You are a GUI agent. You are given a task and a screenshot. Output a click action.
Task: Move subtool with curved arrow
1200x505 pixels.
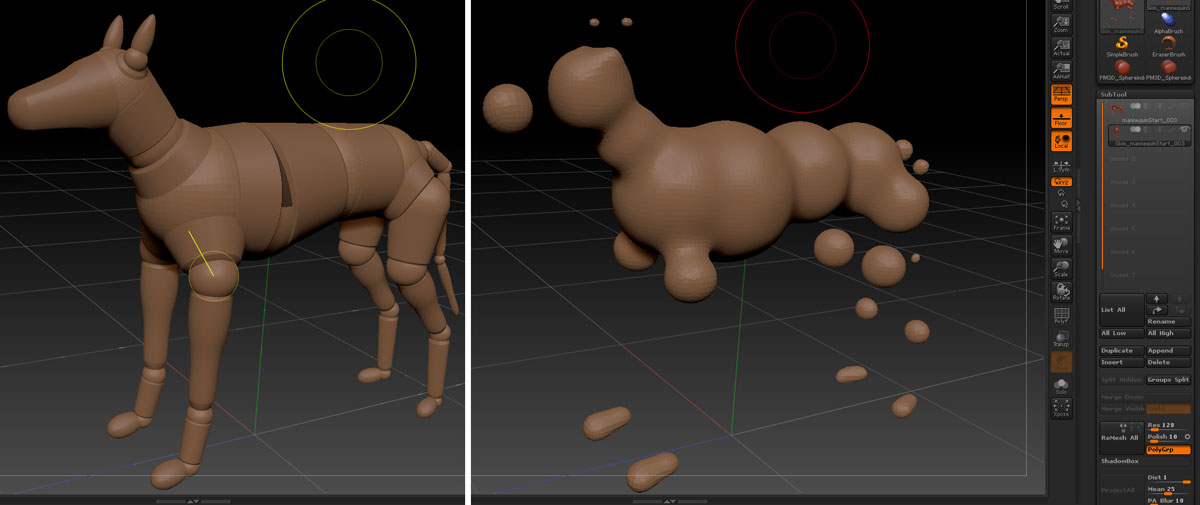1157,310
